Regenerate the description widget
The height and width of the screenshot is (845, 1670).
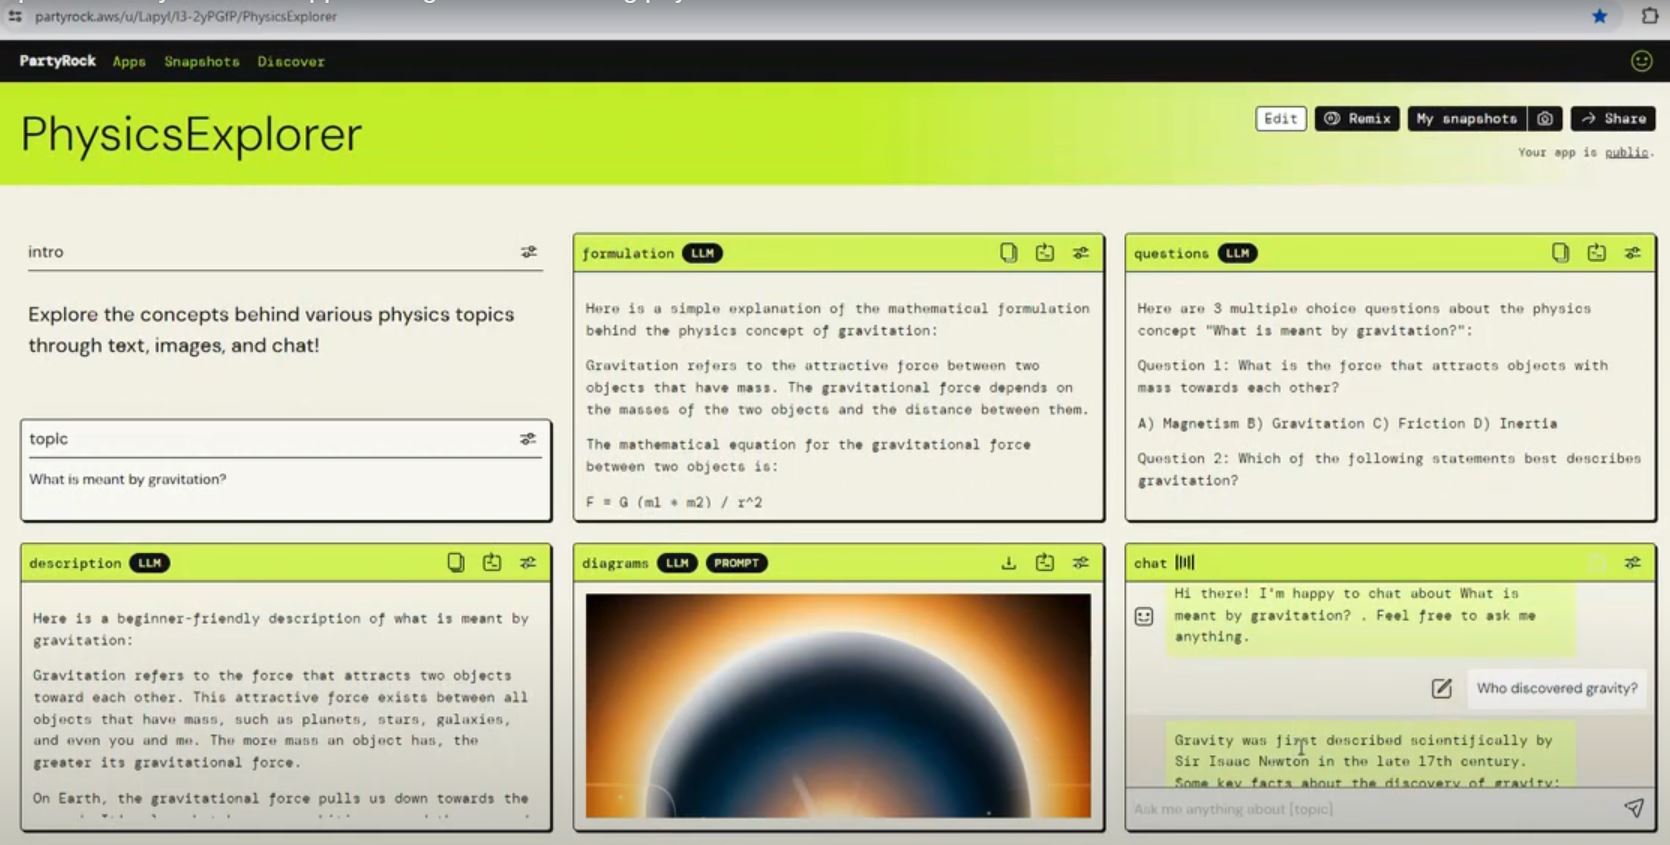point(491,563)
